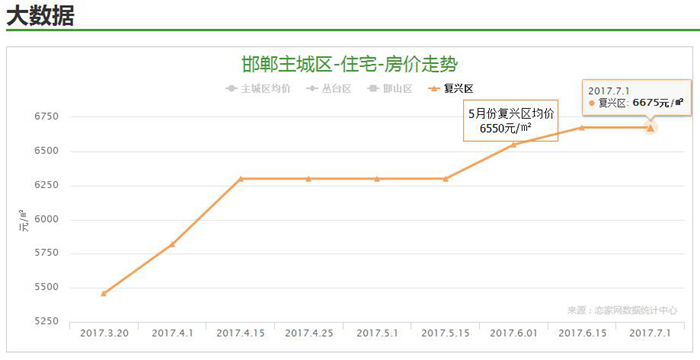Click the 2017.5.1 triangle marker
The height and width of the screenshot is (360, 700).
click(377, 179)
